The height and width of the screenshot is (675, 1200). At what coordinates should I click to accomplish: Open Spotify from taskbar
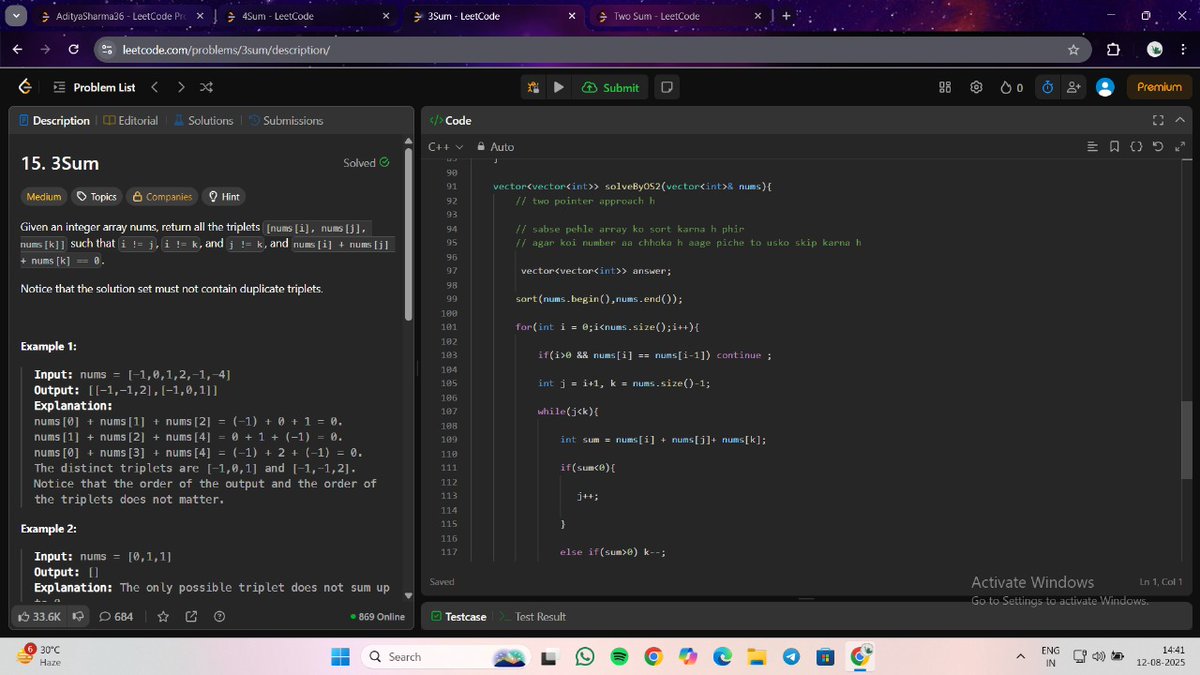618,657
